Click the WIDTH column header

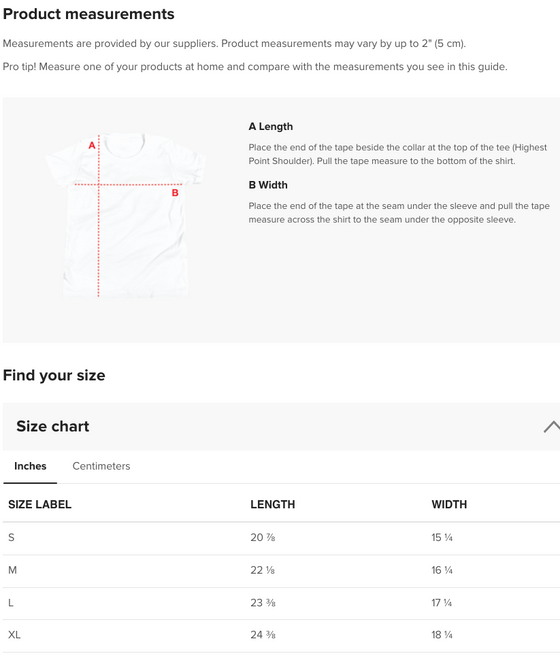click(449, 505)
